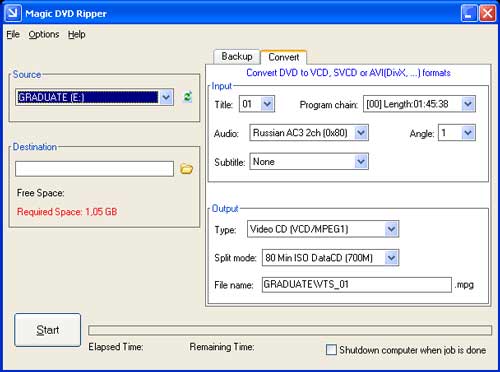The width and height of the screenshot is (500, 372).
Task: Open the Audio track dropdown
Action: click(361, 133)
